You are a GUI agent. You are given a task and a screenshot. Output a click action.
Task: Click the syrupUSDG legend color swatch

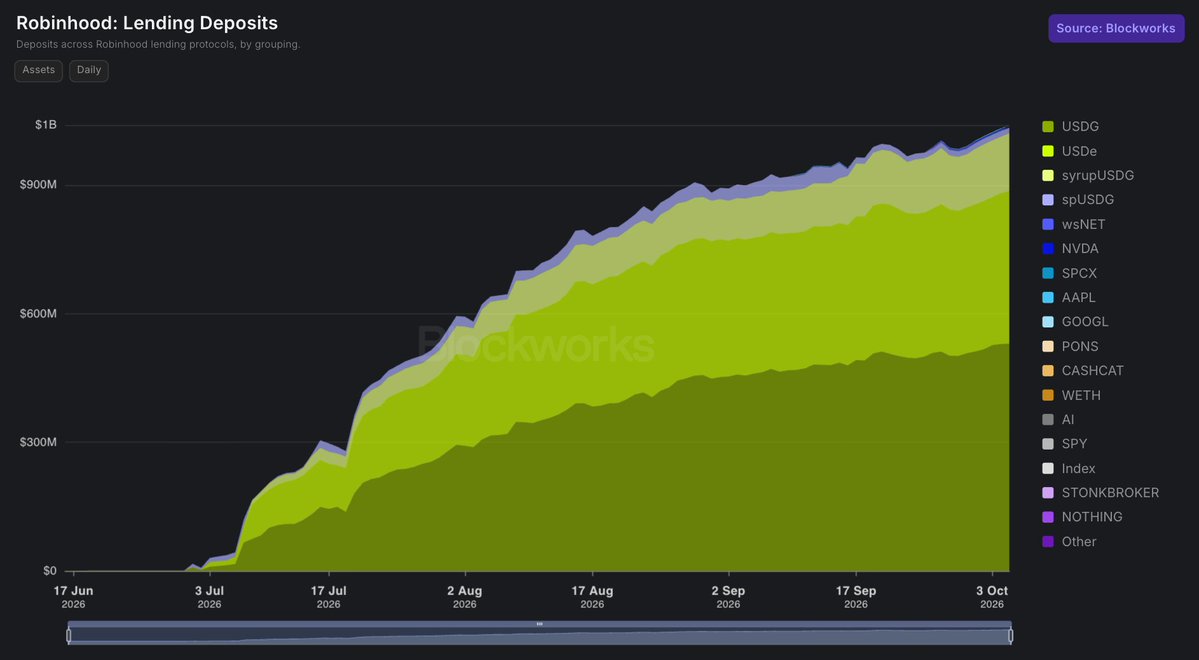coord(1048,176)
